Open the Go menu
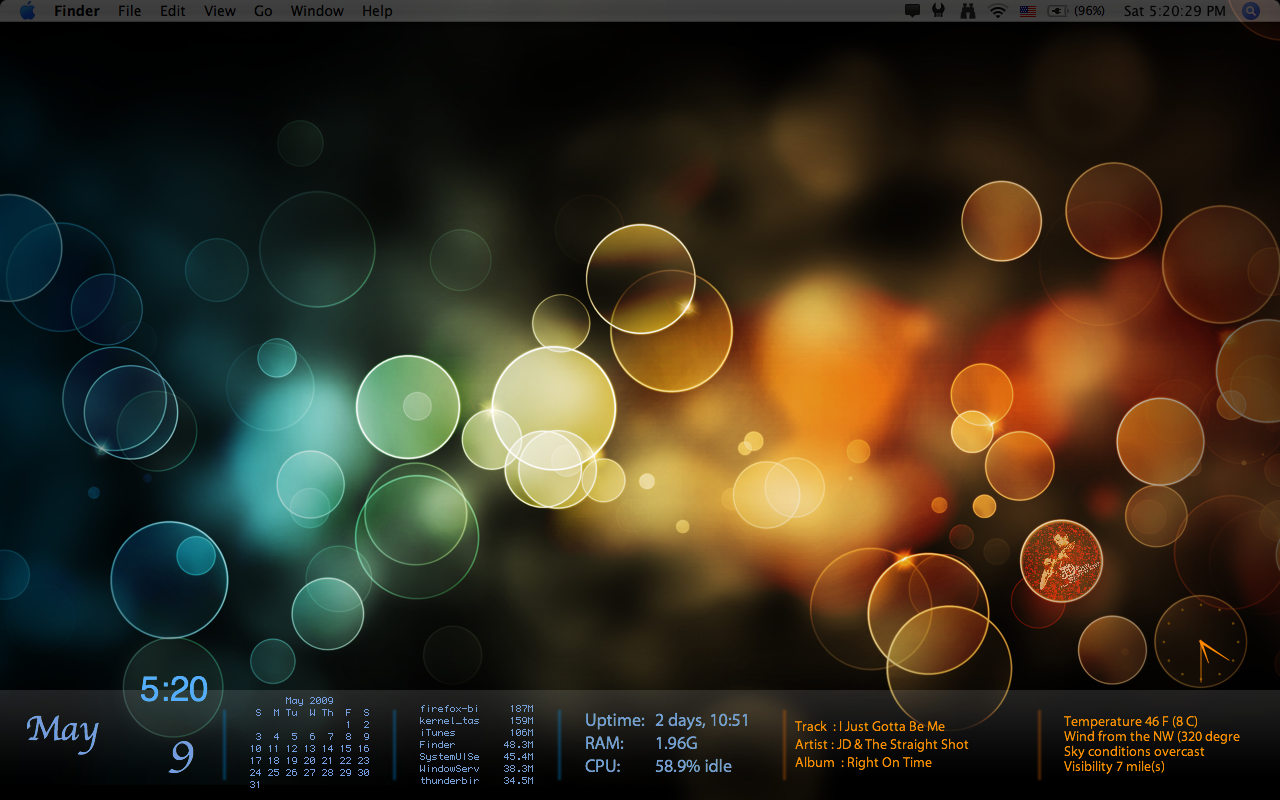The width and height of the screenshot is (1280, 800). [263, 11]
